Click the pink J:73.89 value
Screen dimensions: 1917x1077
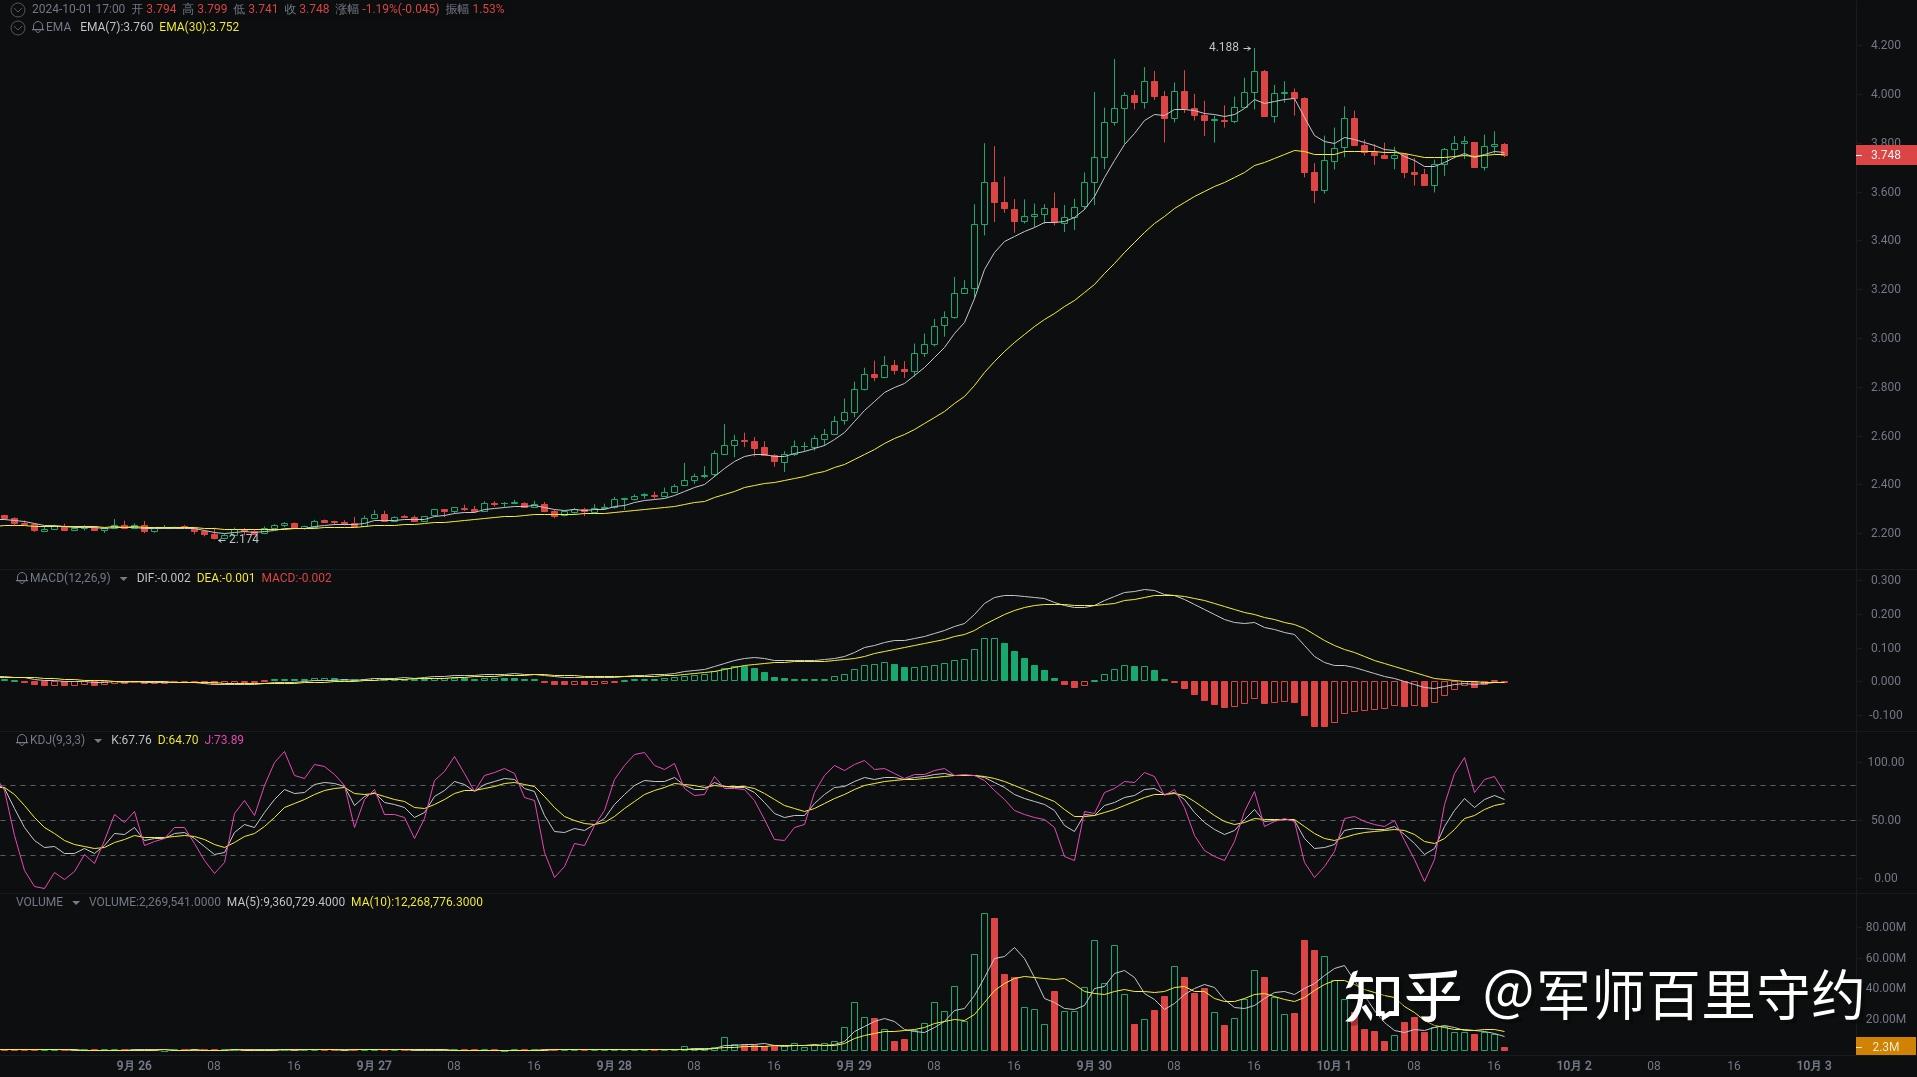point(224,740)
